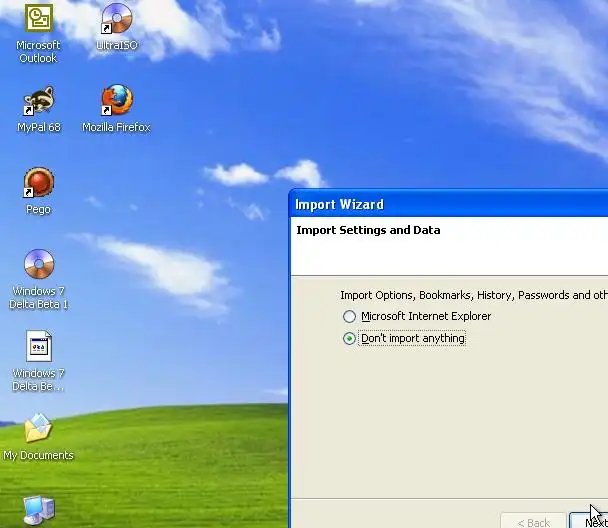Click the disabled Back button

click(534, 521)
